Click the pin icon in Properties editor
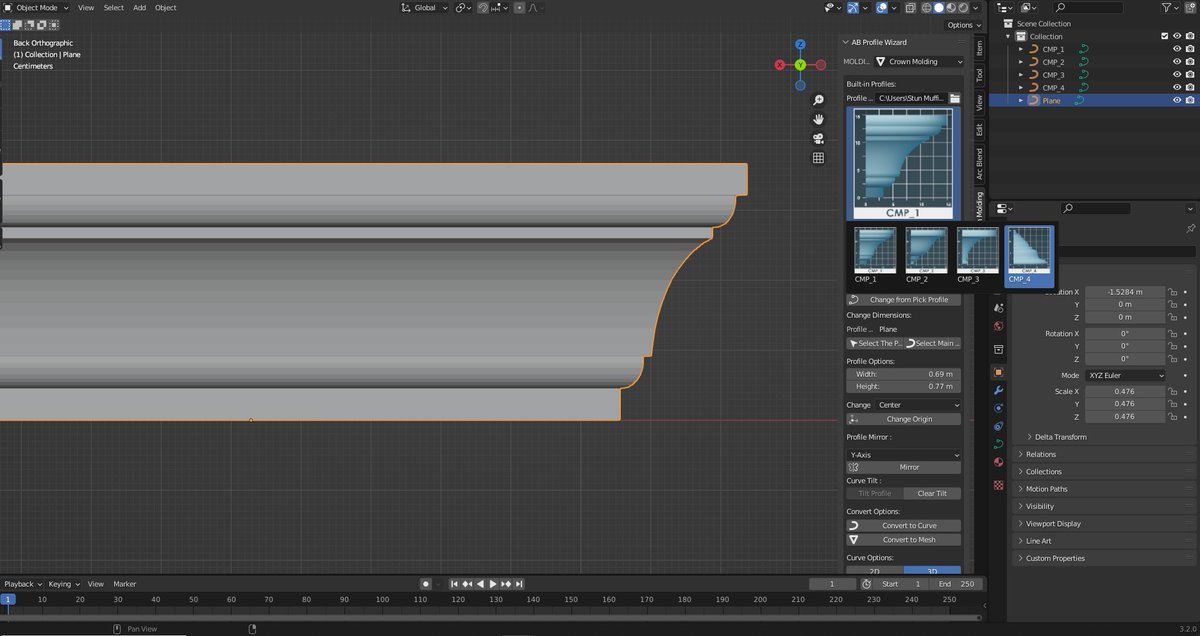This screenshot has width=1200, height=636. pyautogui.click(x=1190, y=229)
